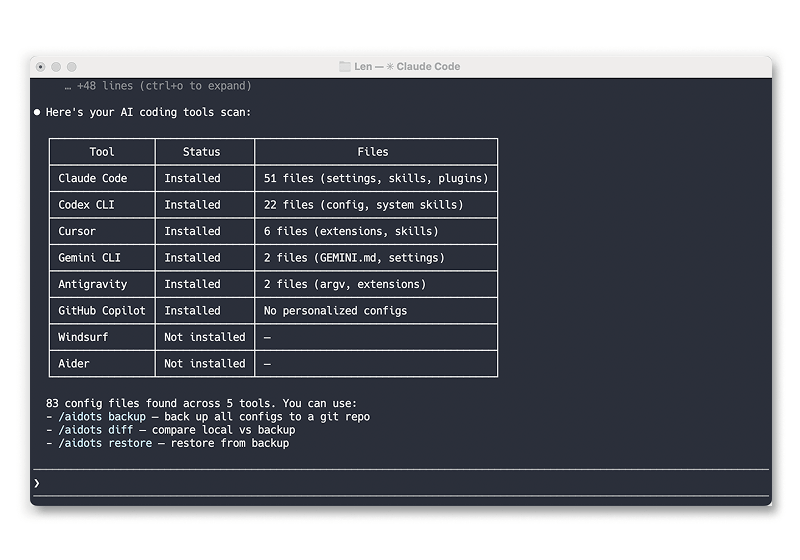Screen dimensions: 800x560
Task: Click the prompt chevron at the input line
Action: [37, 483]
